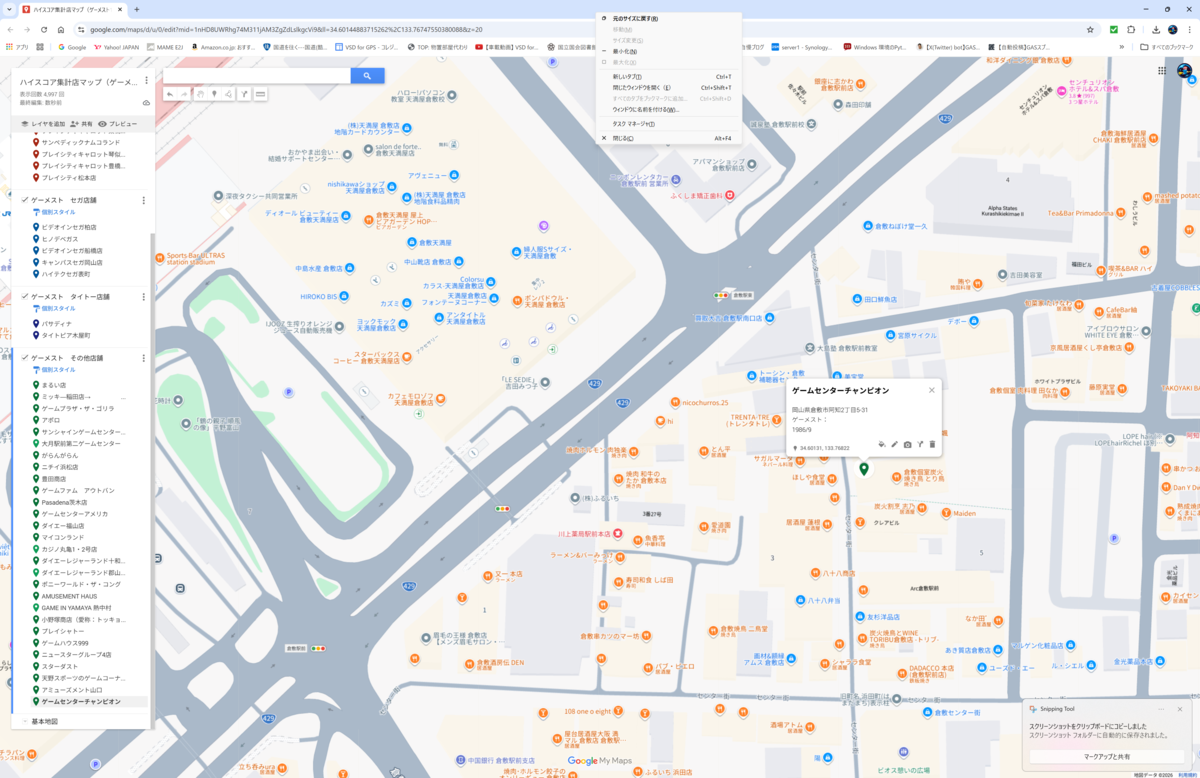Open 個別スタイル under タイトー店舗 layer
Viewport: 1200px width, 778px height.
[x=54, y=309]
